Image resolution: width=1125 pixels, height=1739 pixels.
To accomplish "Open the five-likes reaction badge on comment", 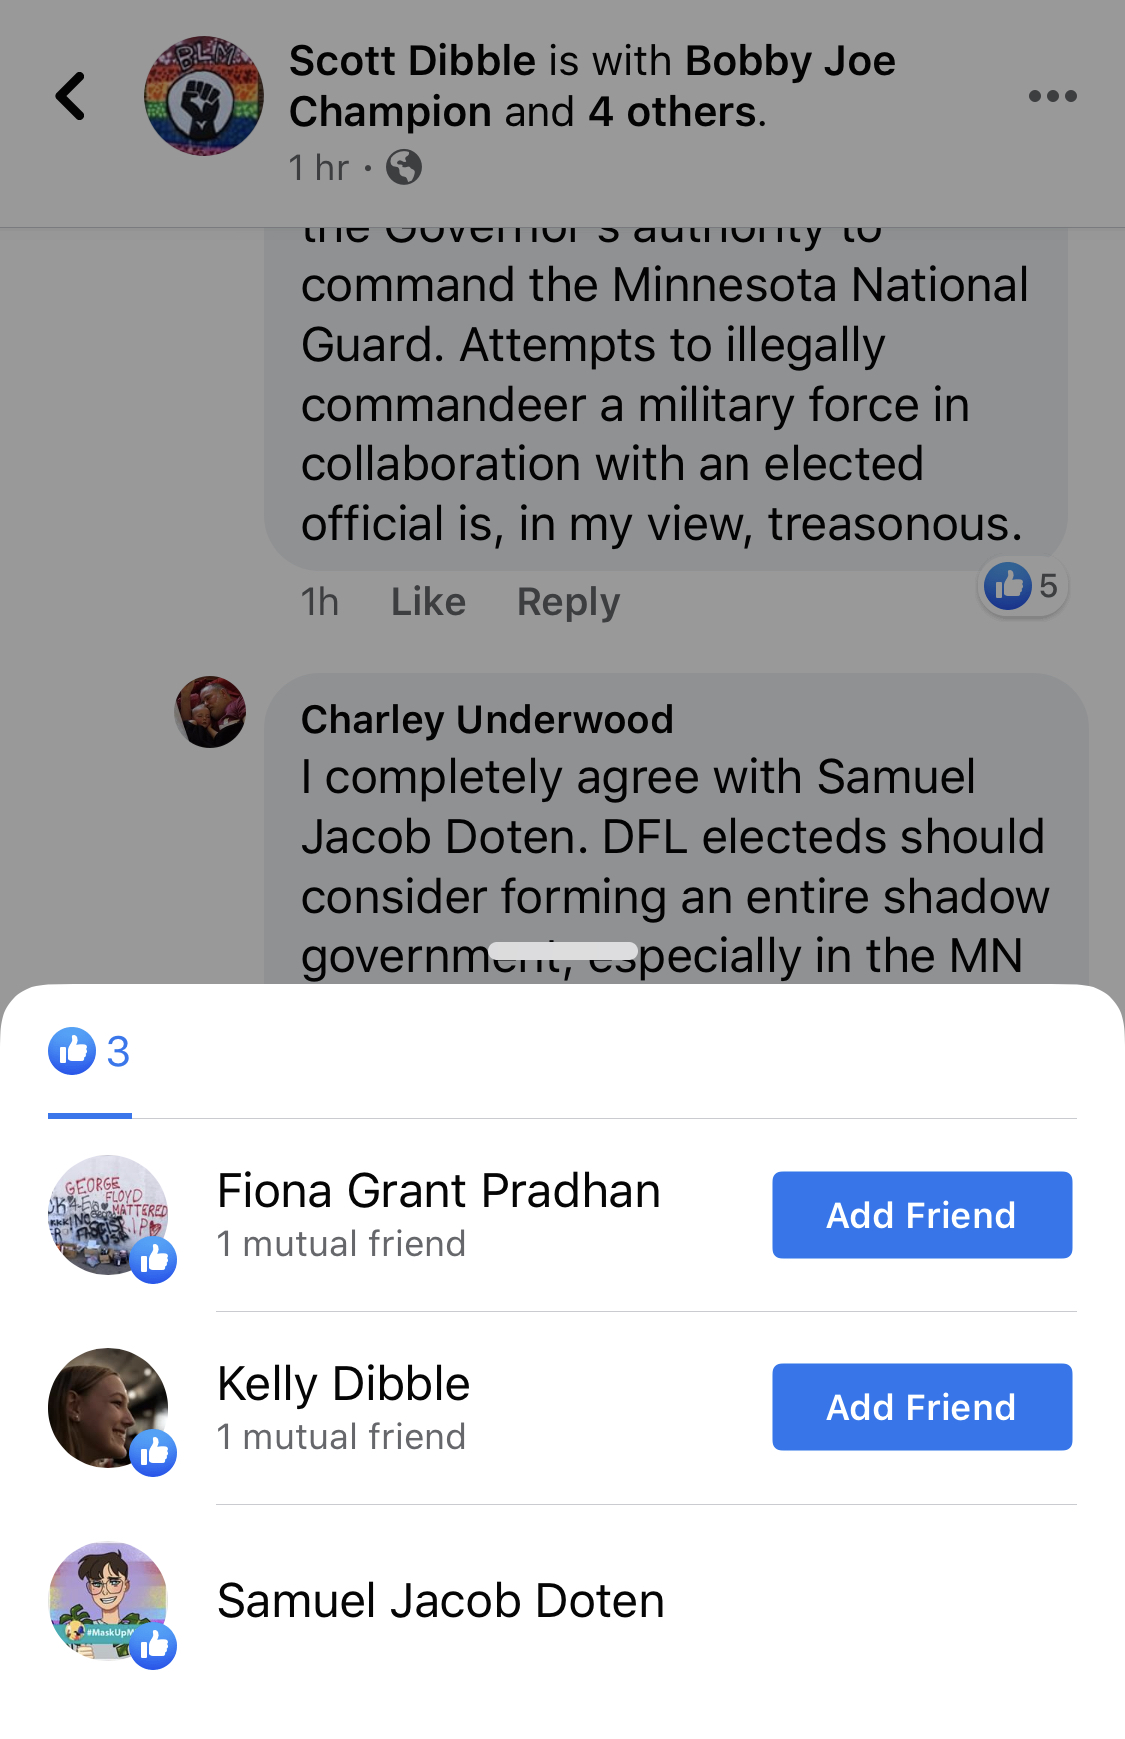I will coord(1023,586).
